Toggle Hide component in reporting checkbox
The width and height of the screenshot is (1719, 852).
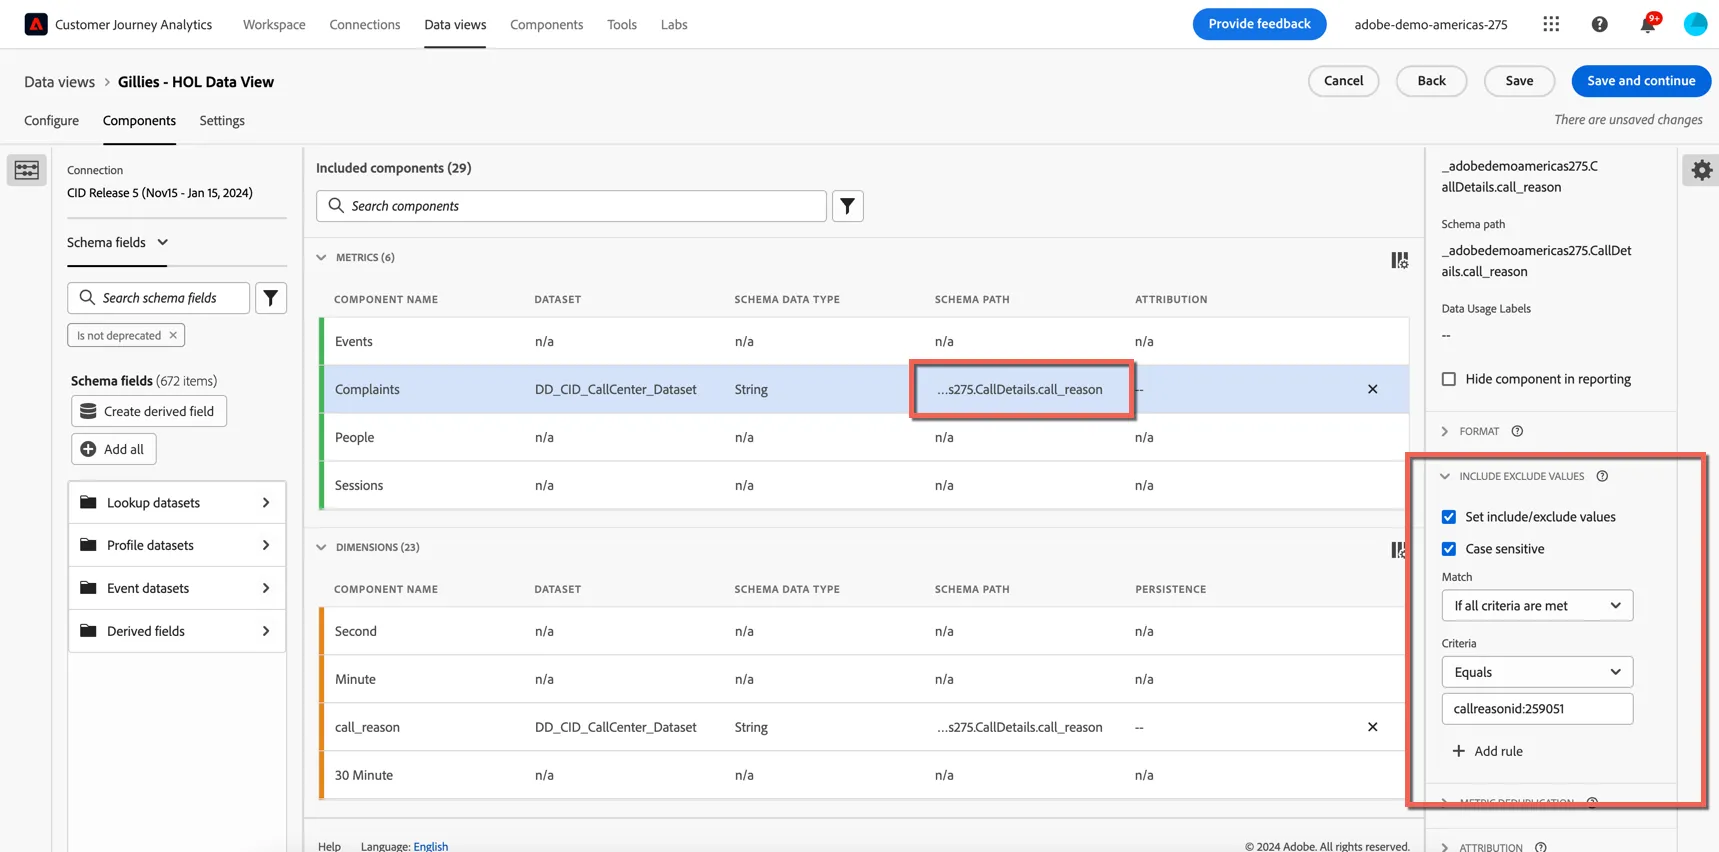point(1449,379)
